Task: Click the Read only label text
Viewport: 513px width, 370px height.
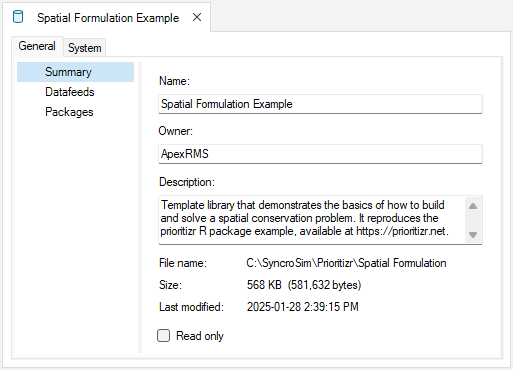Action: tap(200, 336)
